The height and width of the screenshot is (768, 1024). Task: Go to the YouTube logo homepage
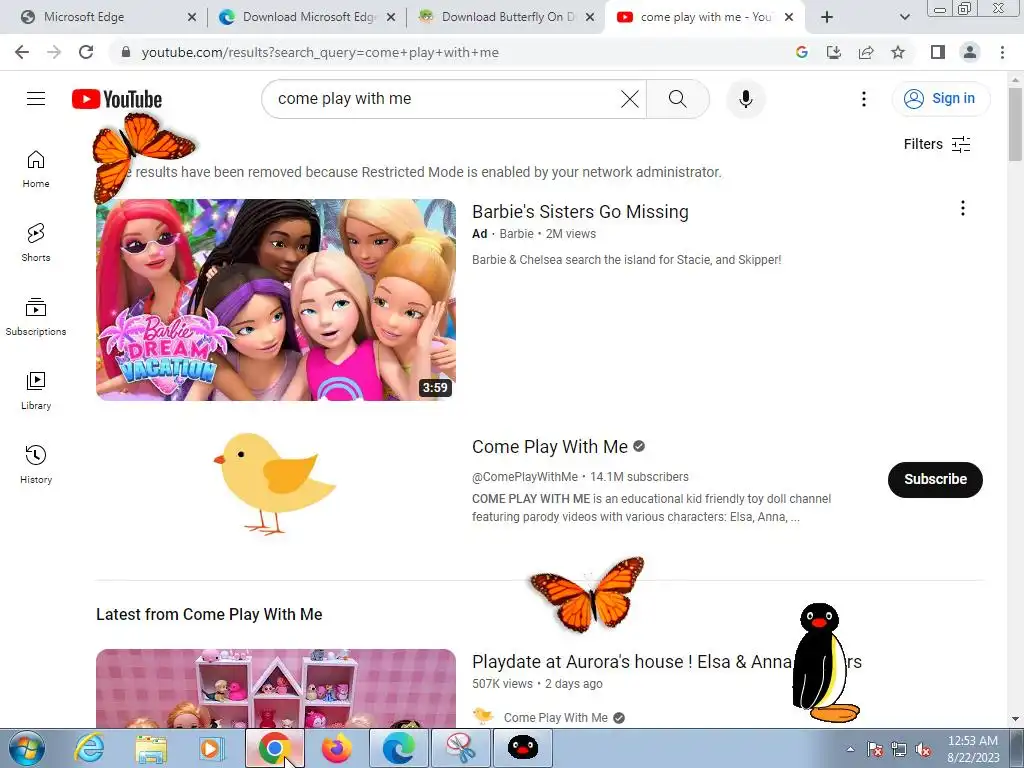[x=117, y=99]
